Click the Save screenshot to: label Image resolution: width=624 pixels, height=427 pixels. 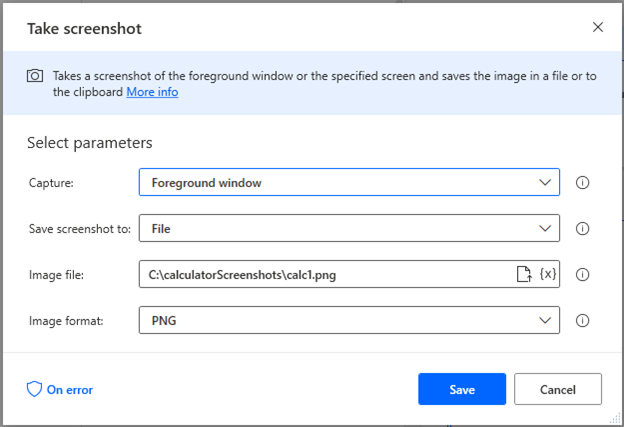[x=80, y=229]
